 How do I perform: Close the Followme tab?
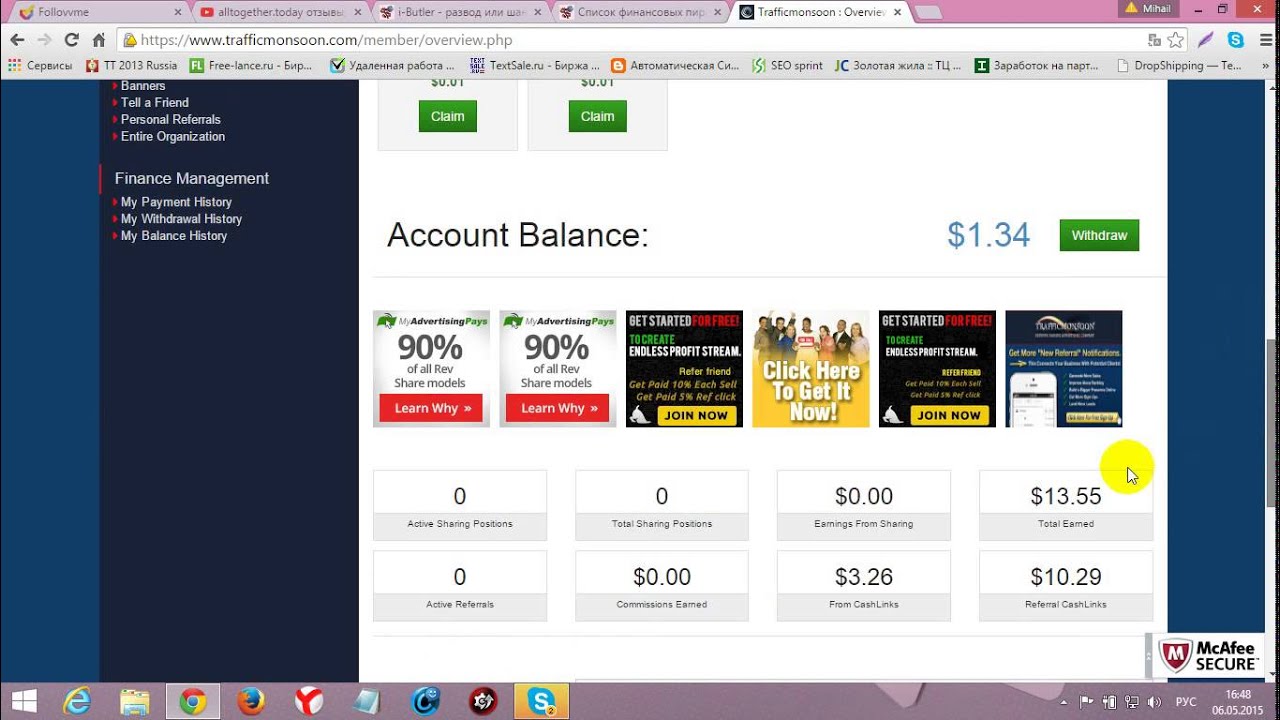pos(178,13)
